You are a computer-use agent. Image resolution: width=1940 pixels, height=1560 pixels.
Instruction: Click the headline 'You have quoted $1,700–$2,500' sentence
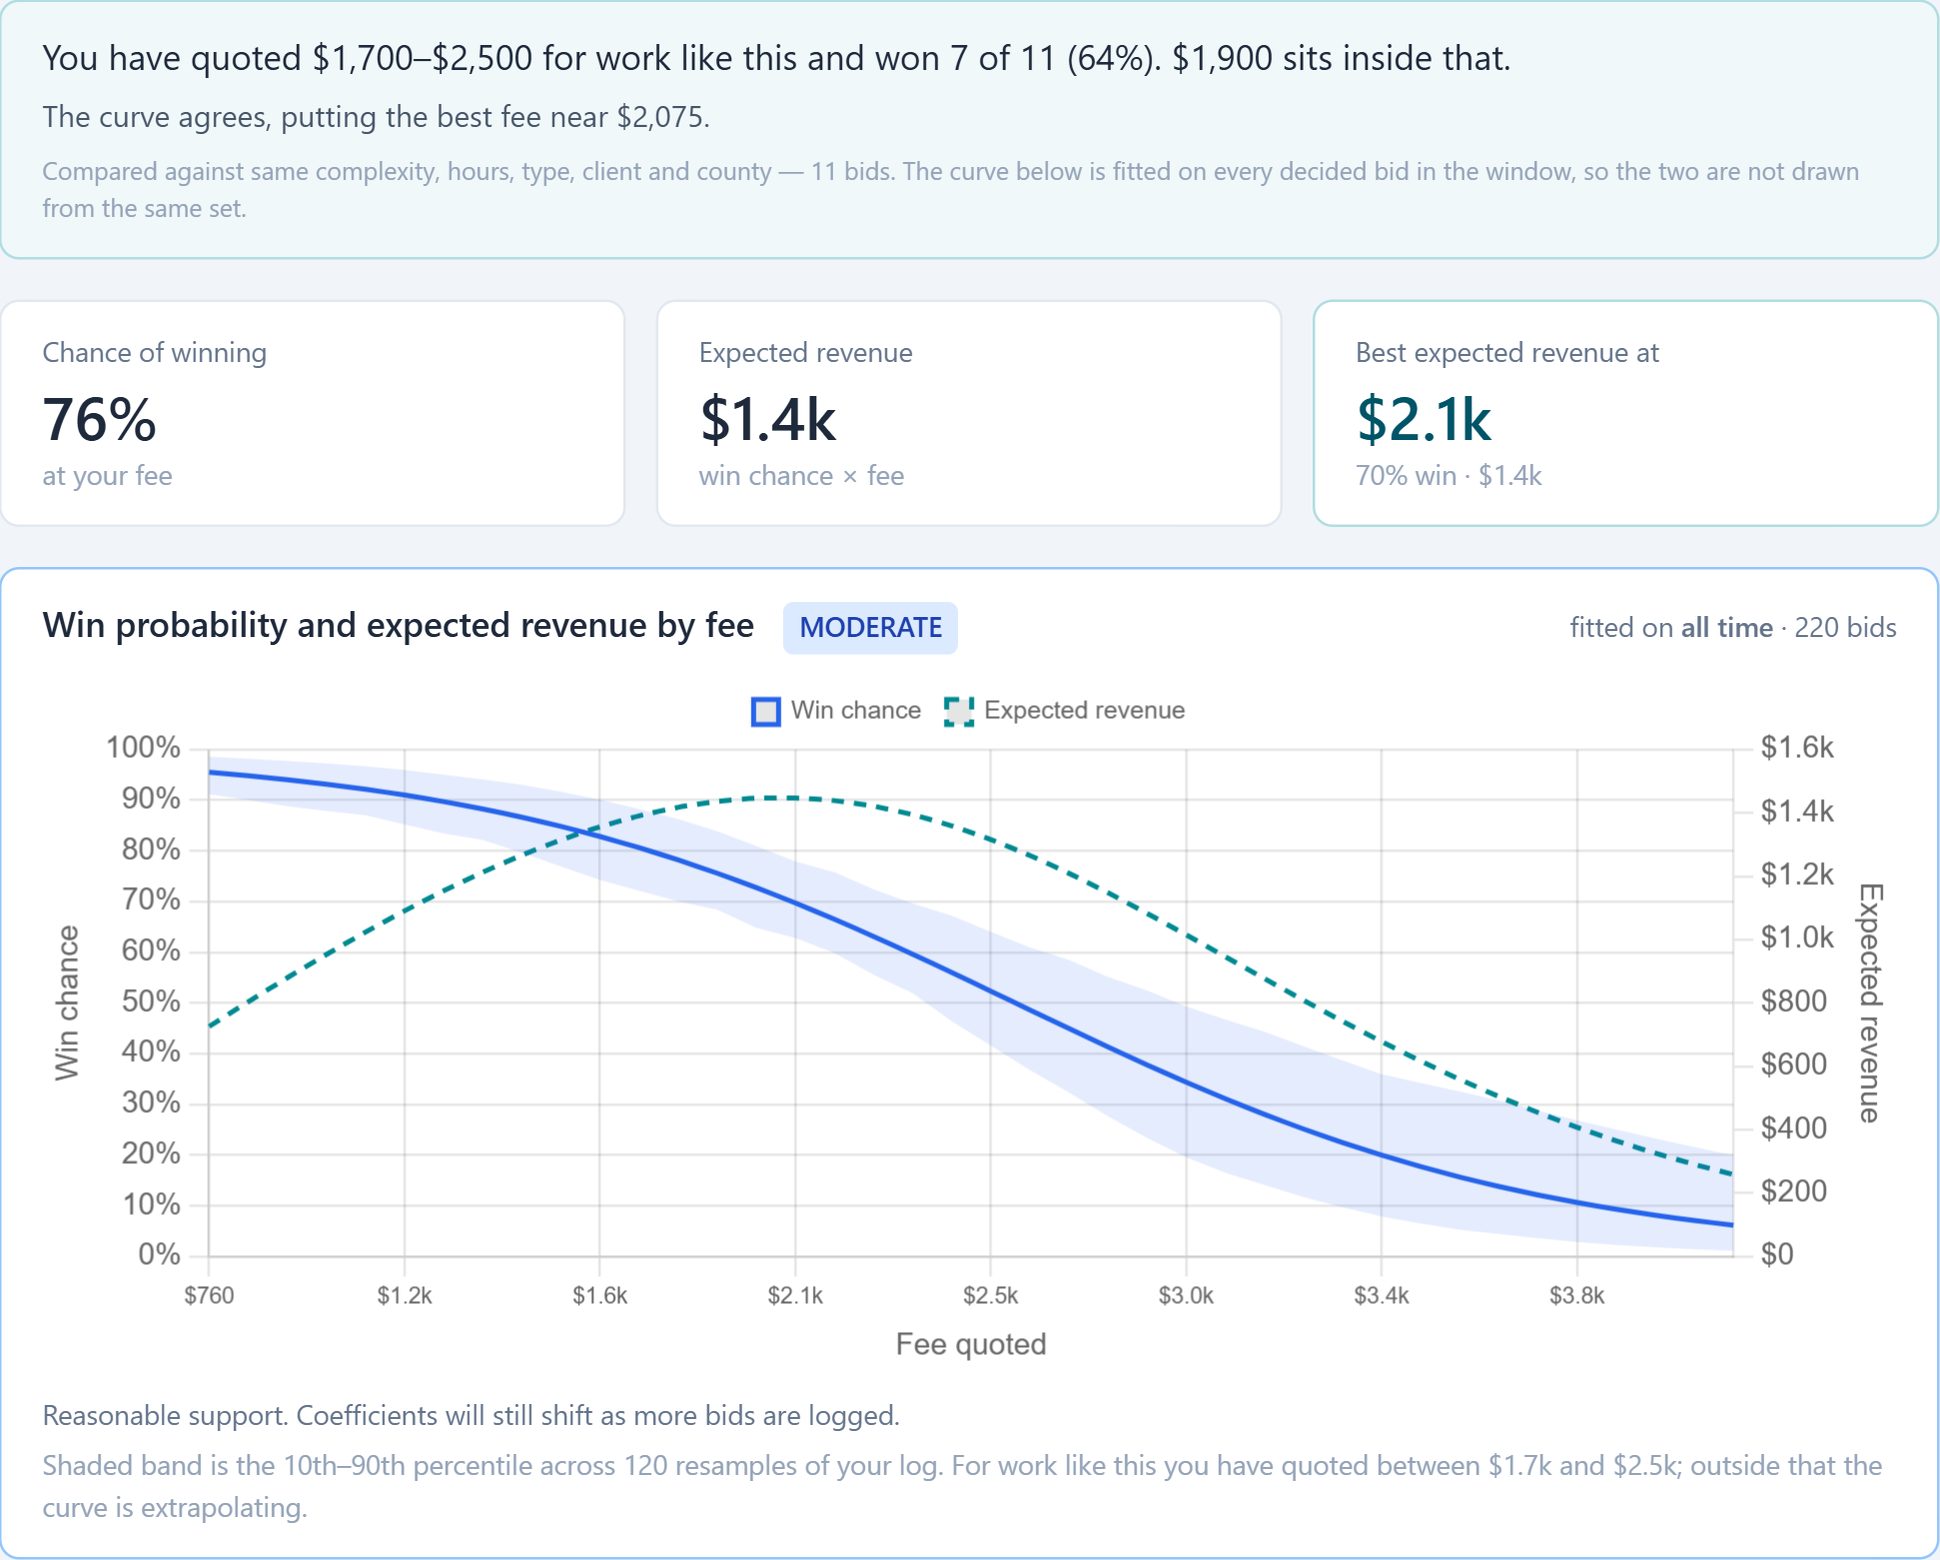pos(776,58)
